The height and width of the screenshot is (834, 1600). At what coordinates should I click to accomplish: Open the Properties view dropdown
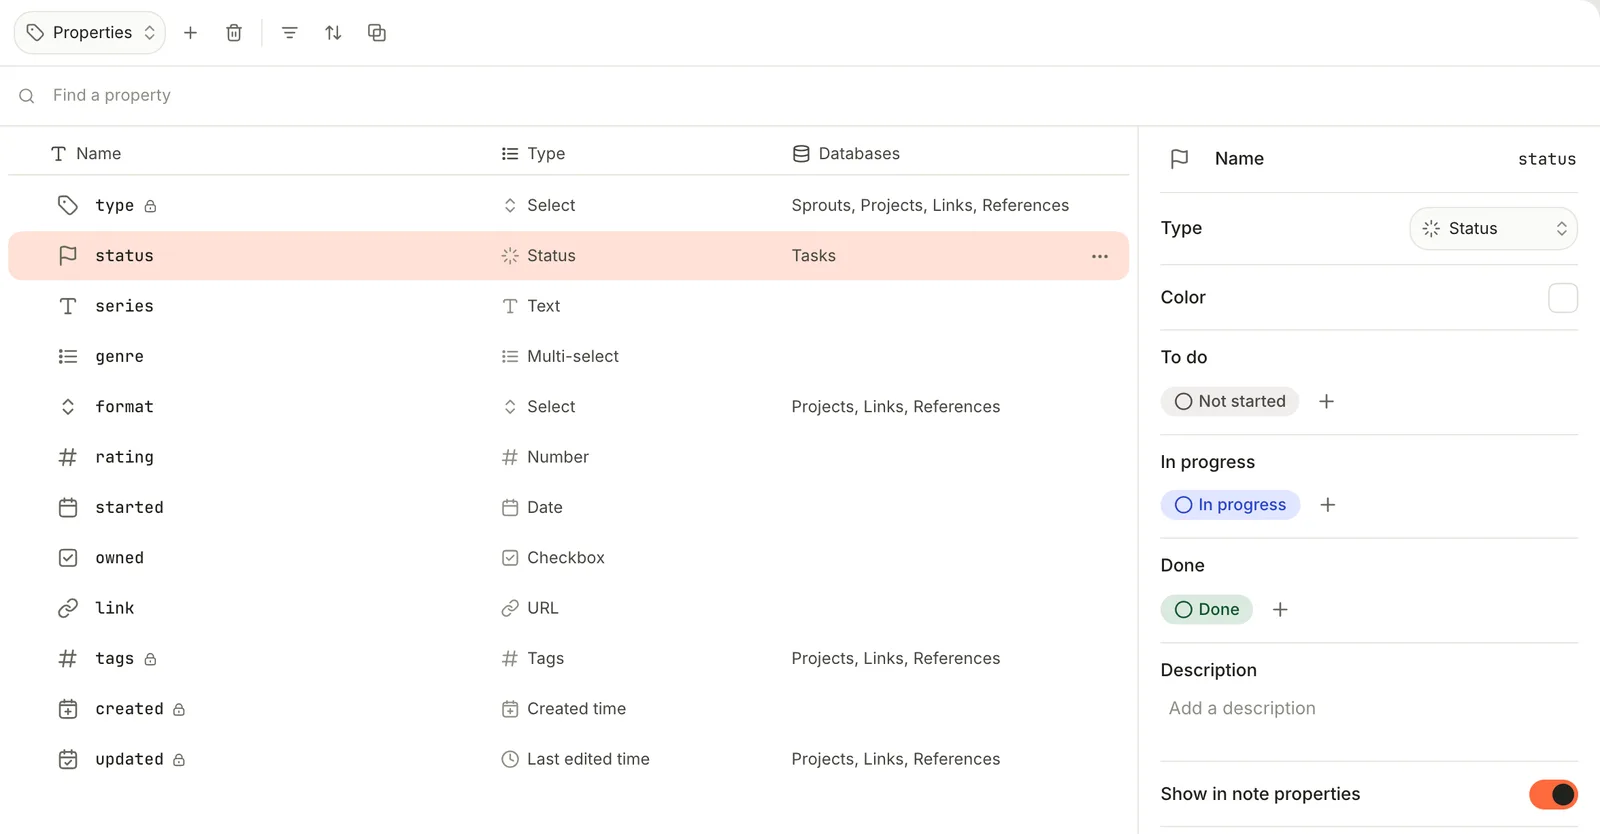90,33
